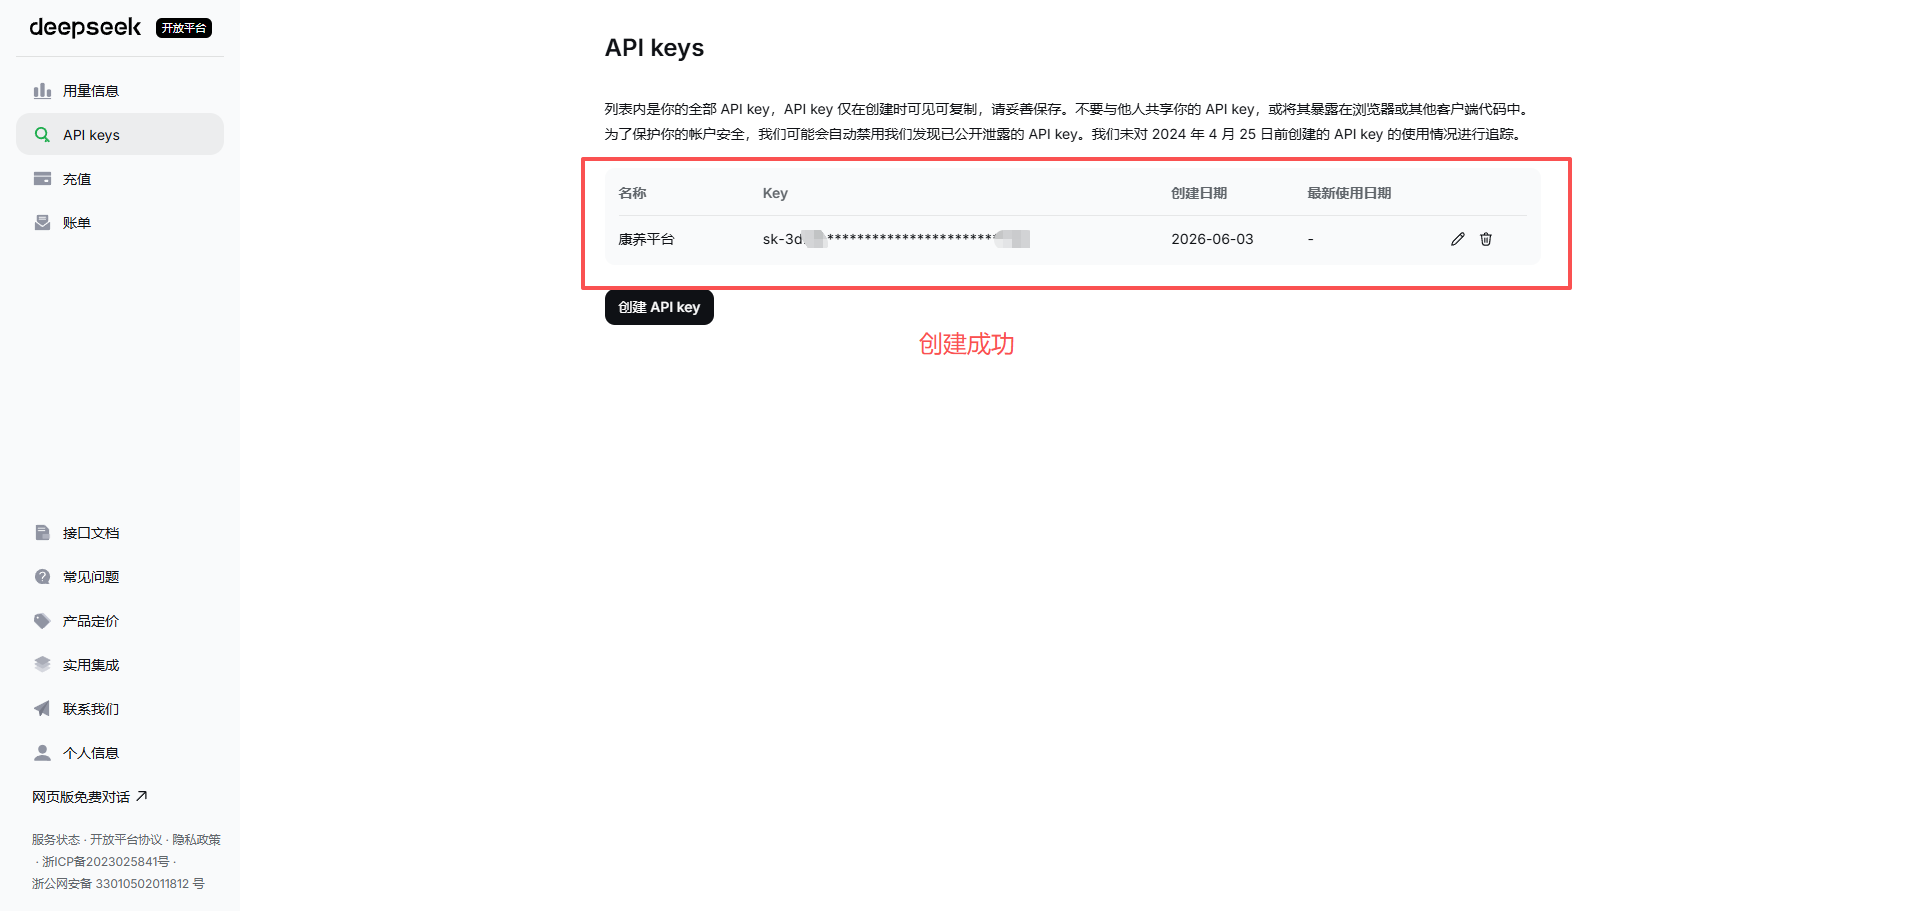Open the 隐私政策 footer link

(196, 840)
